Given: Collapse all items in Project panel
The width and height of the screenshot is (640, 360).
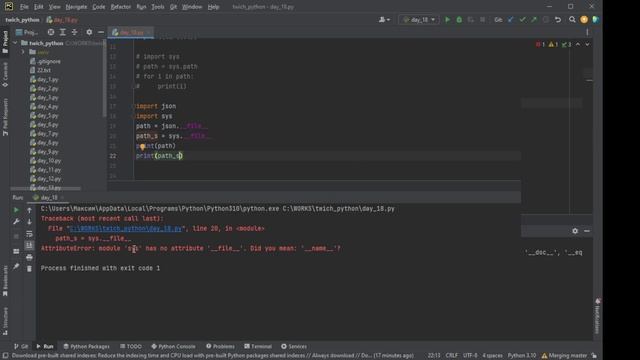Looking at the screenshot, I should (74, 32).
